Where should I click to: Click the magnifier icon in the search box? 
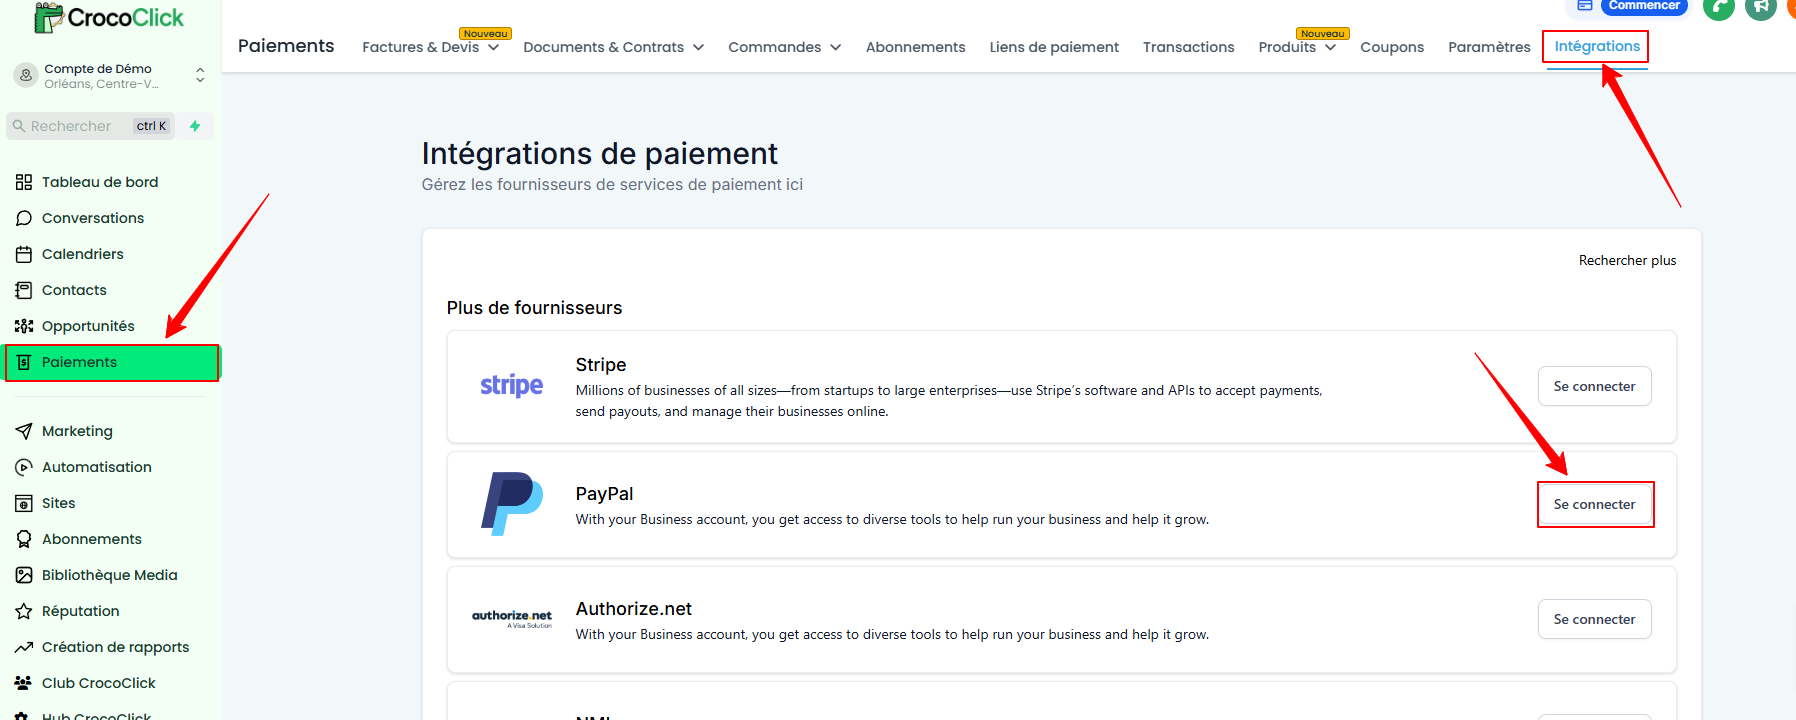(19, 126)
